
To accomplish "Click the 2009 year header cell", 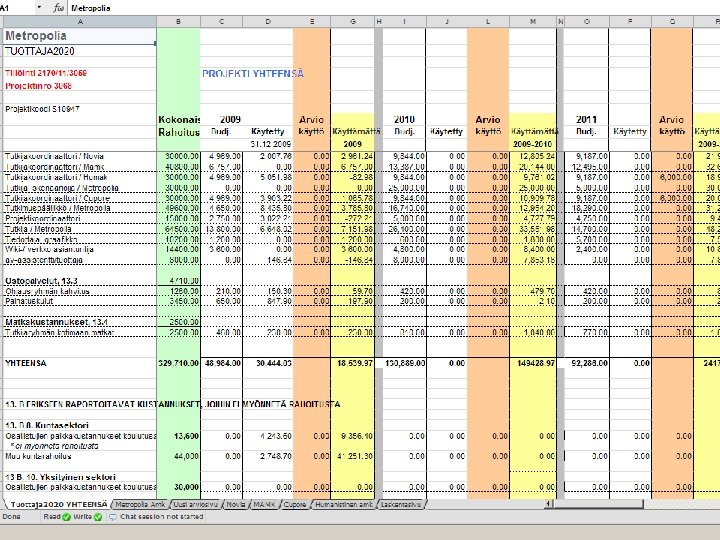I will (x=230, y=119).
